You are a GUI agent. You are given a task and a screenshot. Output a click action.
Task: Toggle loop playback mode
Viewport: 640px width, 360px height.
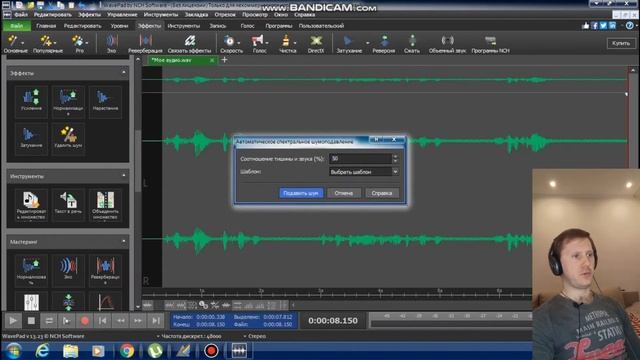coord(49,321)
